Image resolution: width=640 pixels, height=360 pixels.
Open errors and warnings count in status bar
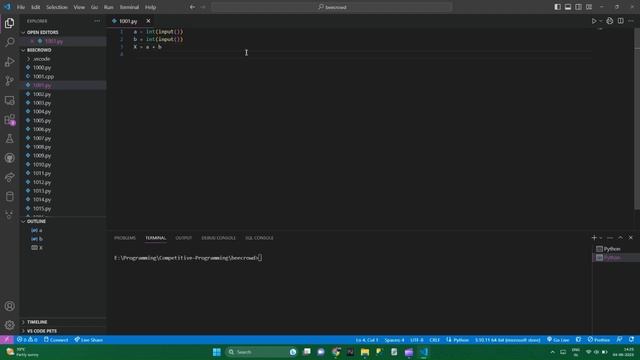(27, 340)
